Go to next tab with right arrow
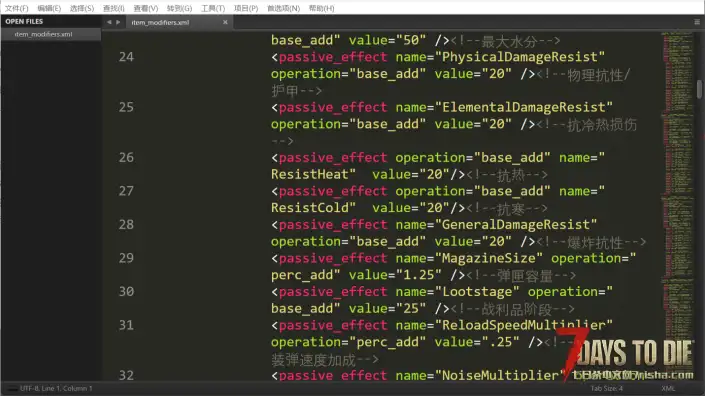The height and width of the screenshot is (396, 705). 118,22
